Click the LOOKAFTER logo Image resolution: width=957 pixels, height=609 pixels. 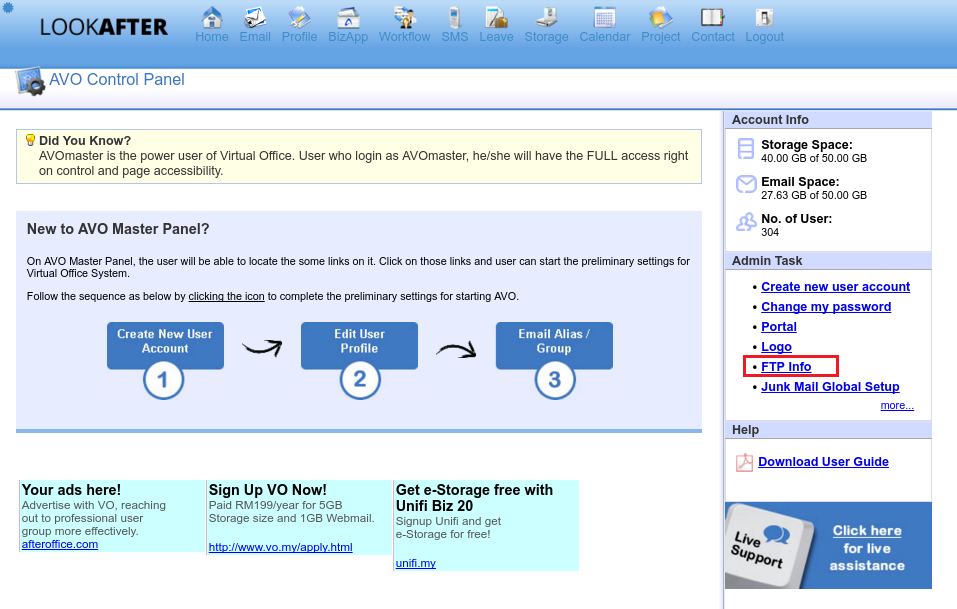click(103, 27)
